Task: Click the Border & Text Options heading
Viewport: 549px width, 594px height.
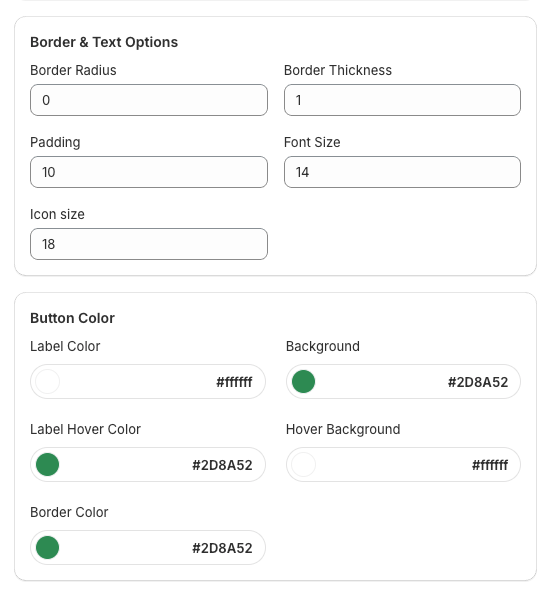Action: pos(104,42)
